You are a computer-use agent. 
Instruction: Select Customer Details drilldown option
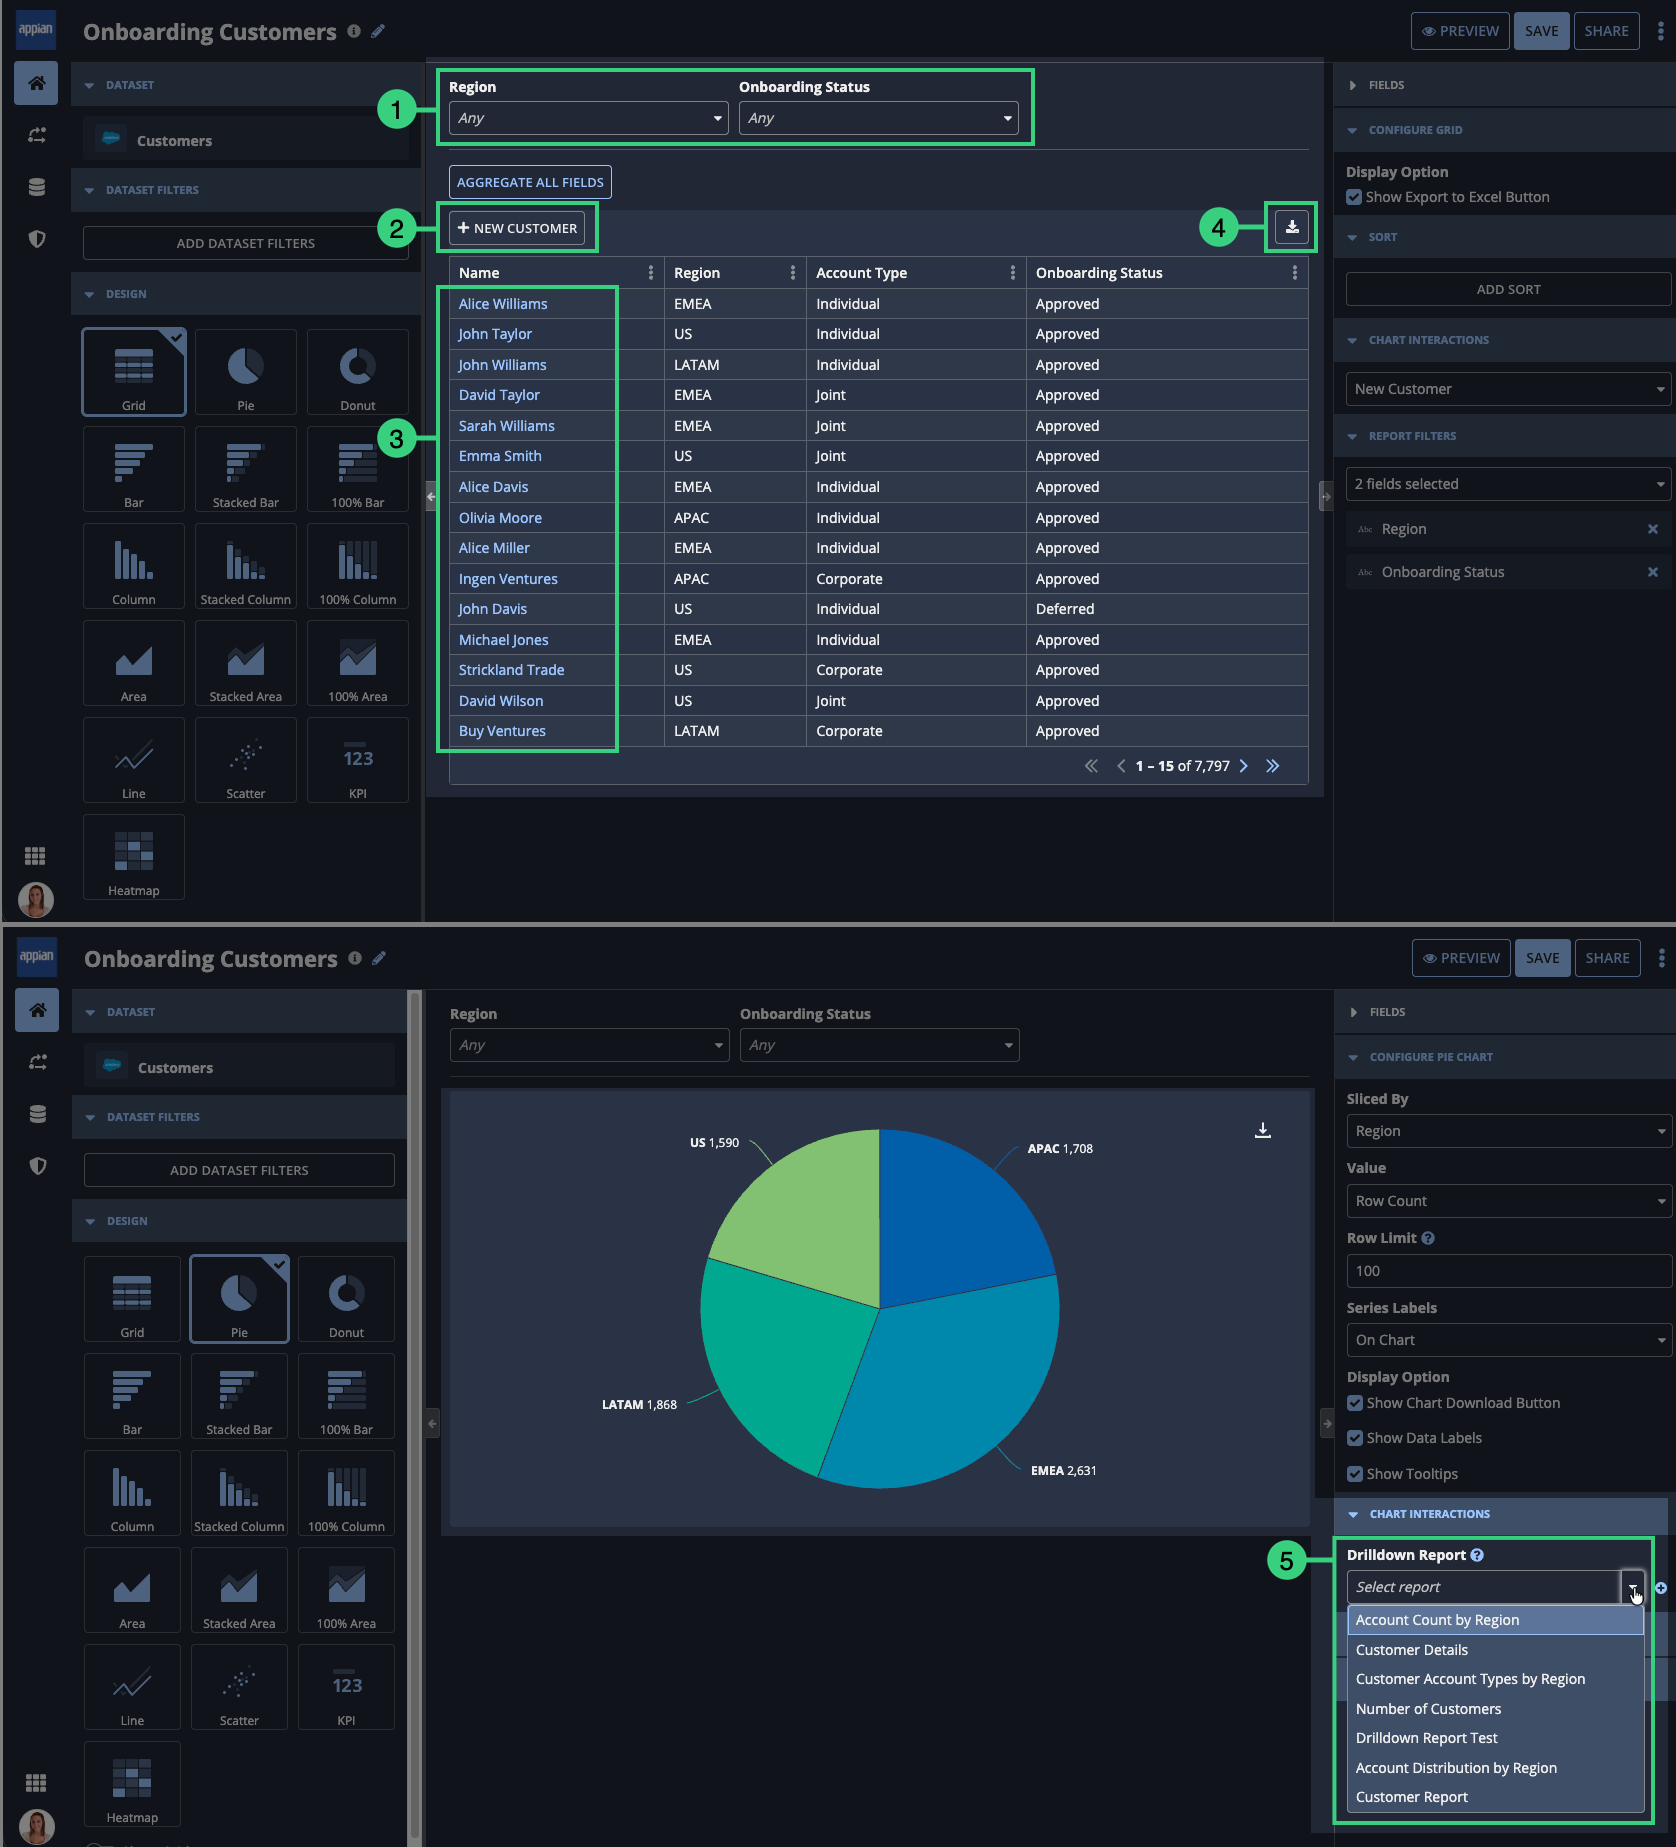(x=1496, y=1650)
